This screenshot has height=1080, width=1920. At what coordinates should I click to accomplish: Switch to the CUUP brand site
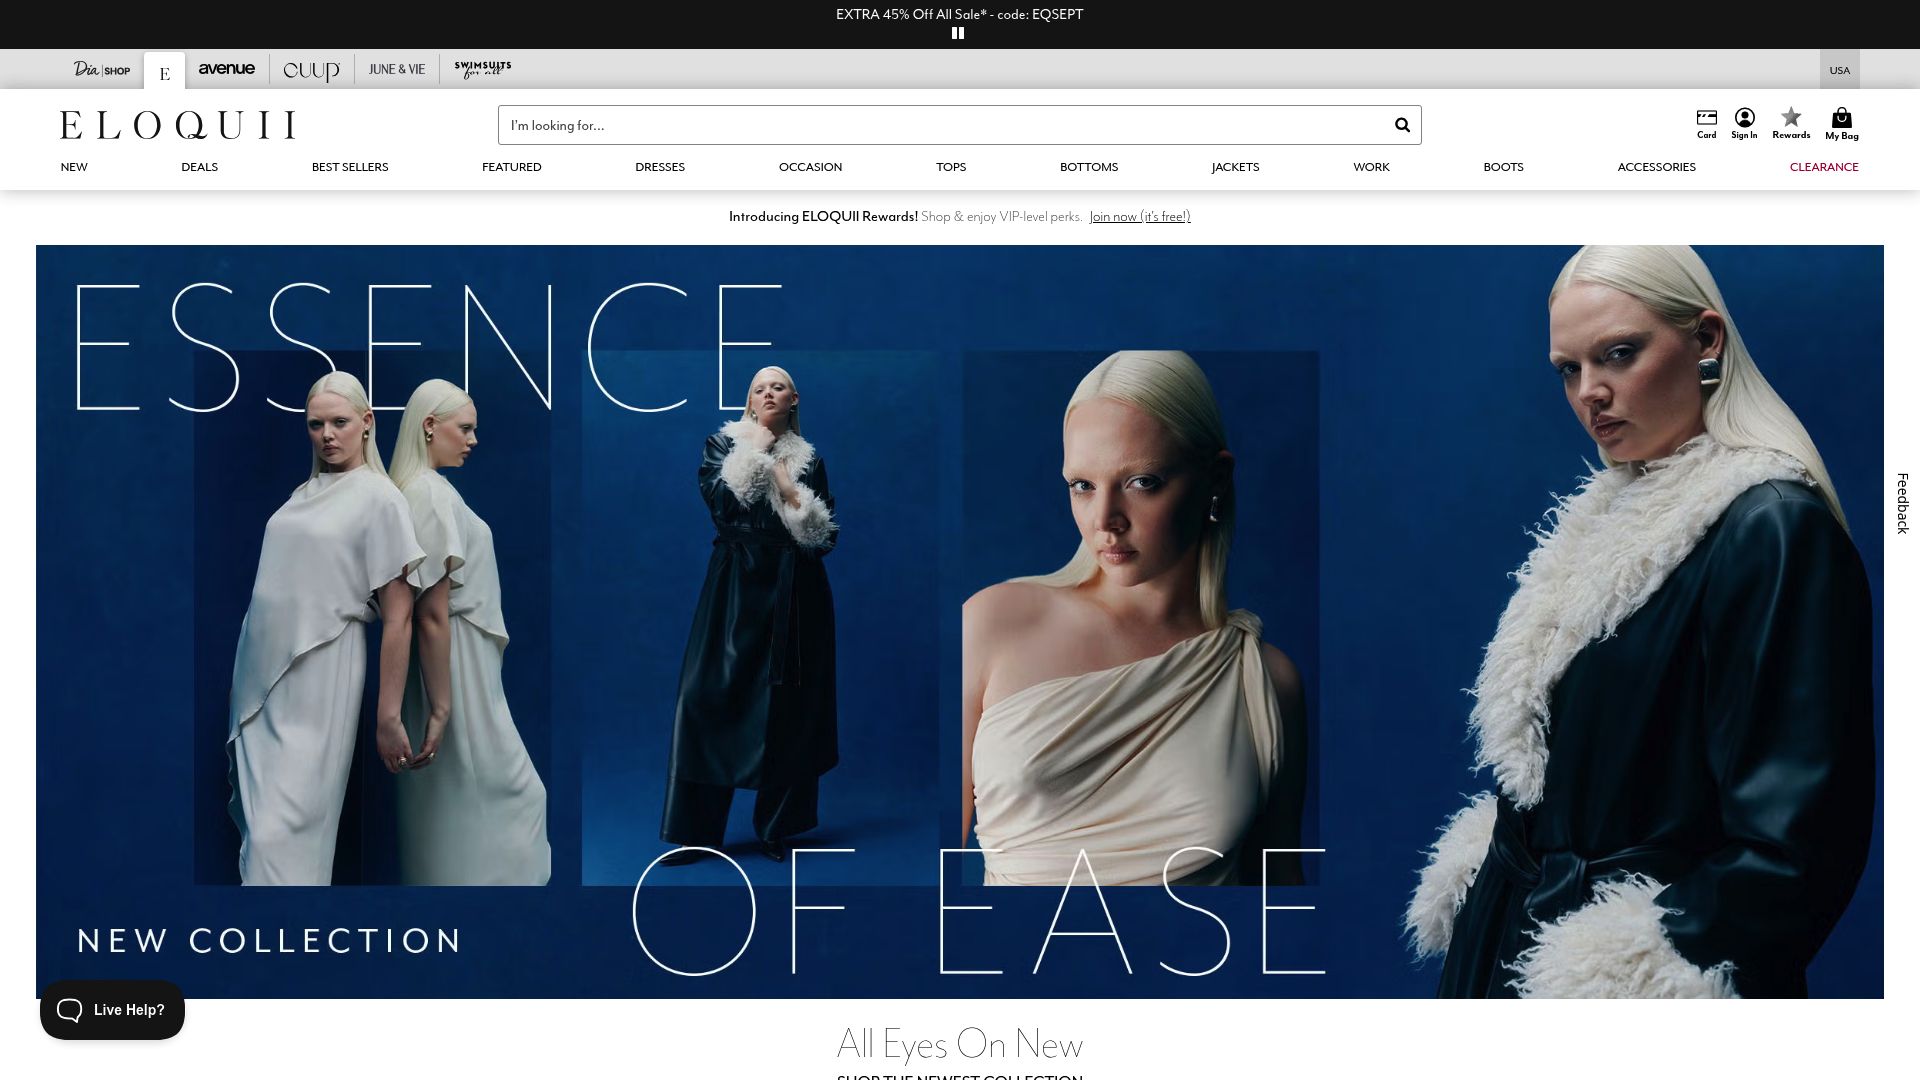311,70
